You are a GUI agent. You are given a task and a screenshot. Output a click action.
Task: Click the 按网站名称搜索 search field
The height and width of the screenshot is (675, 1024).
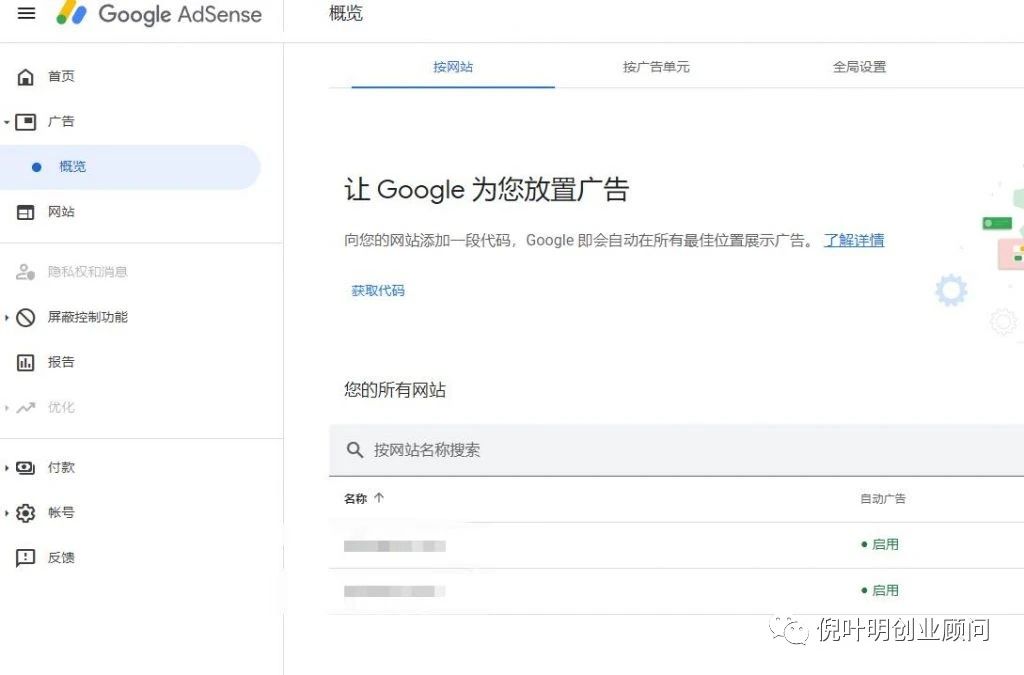pos(600,450)
